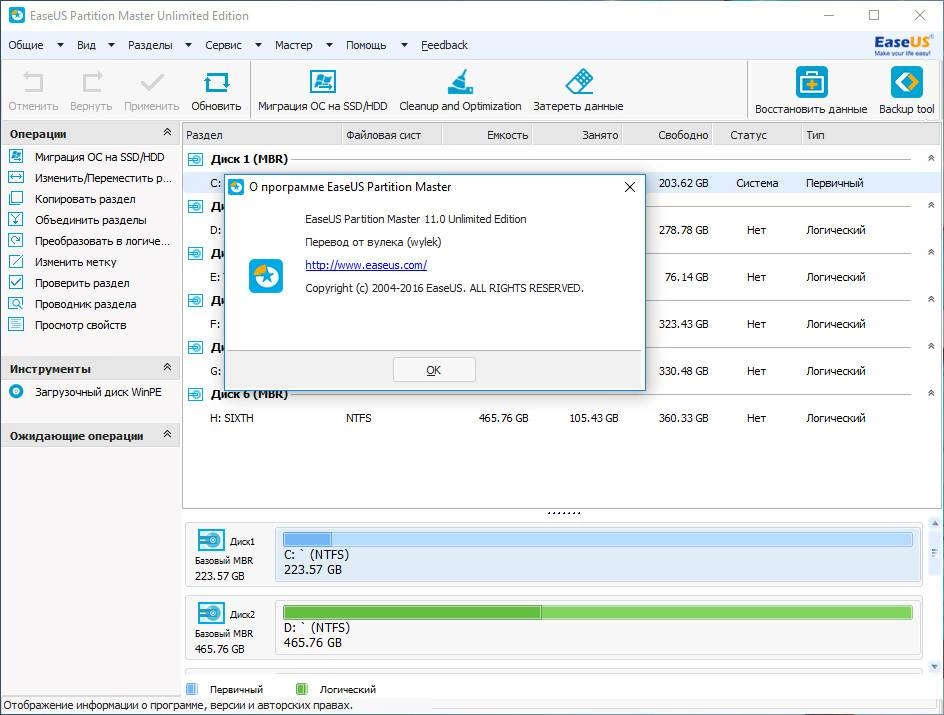The image size is (944, 715).
Task: Run Проверить раздел operation
Action: (82, 283)
